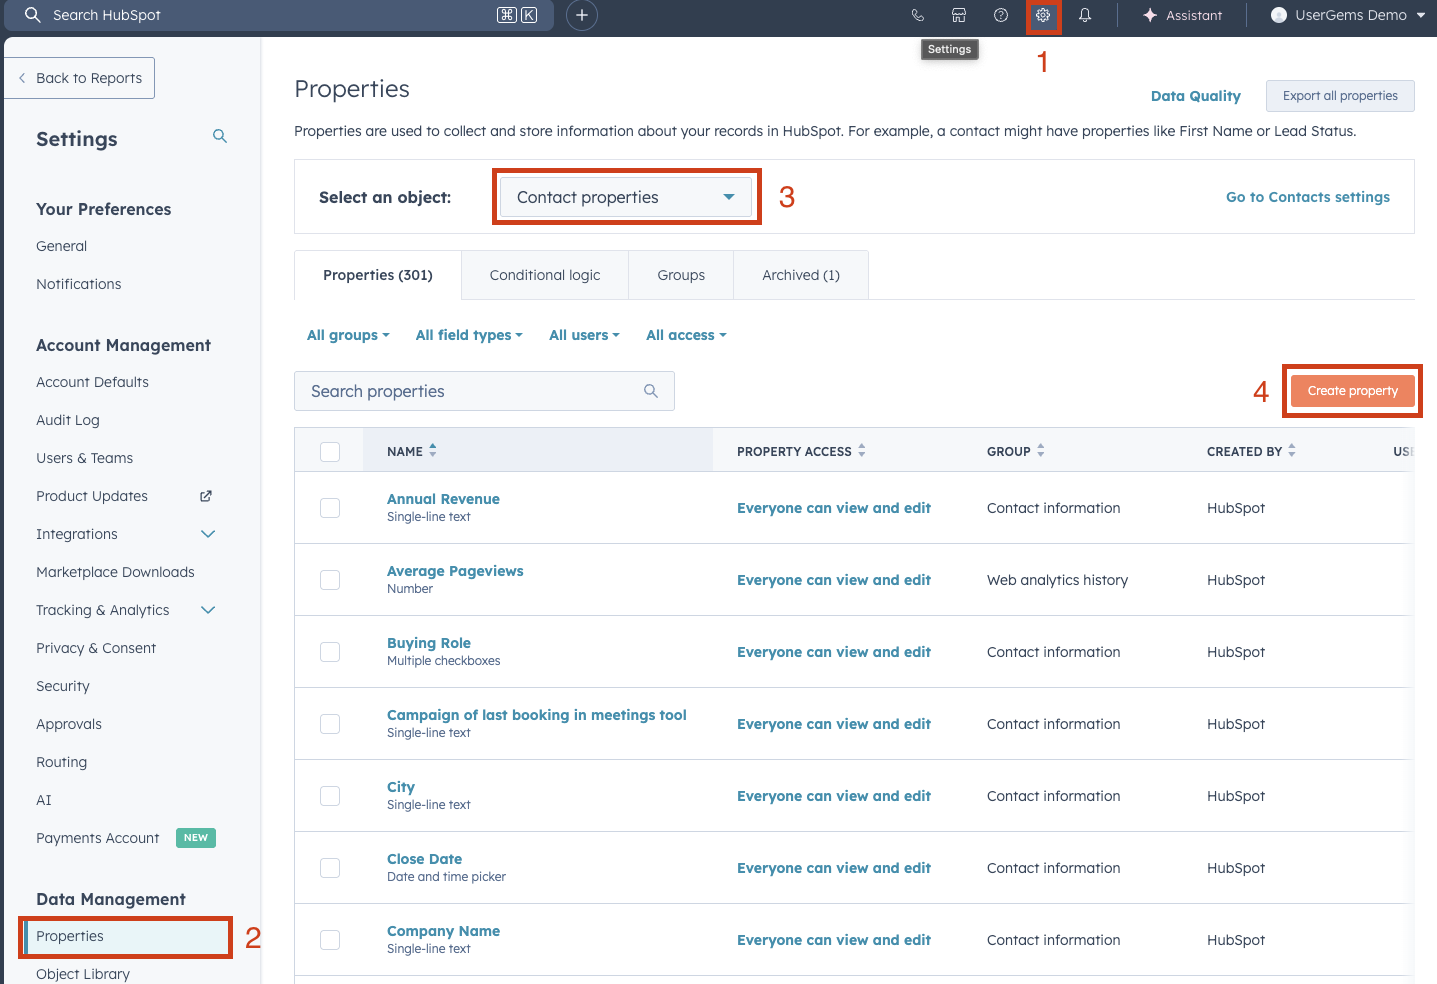
Task: Switch to the Conditional logic tab
Action: pos(545,275)
